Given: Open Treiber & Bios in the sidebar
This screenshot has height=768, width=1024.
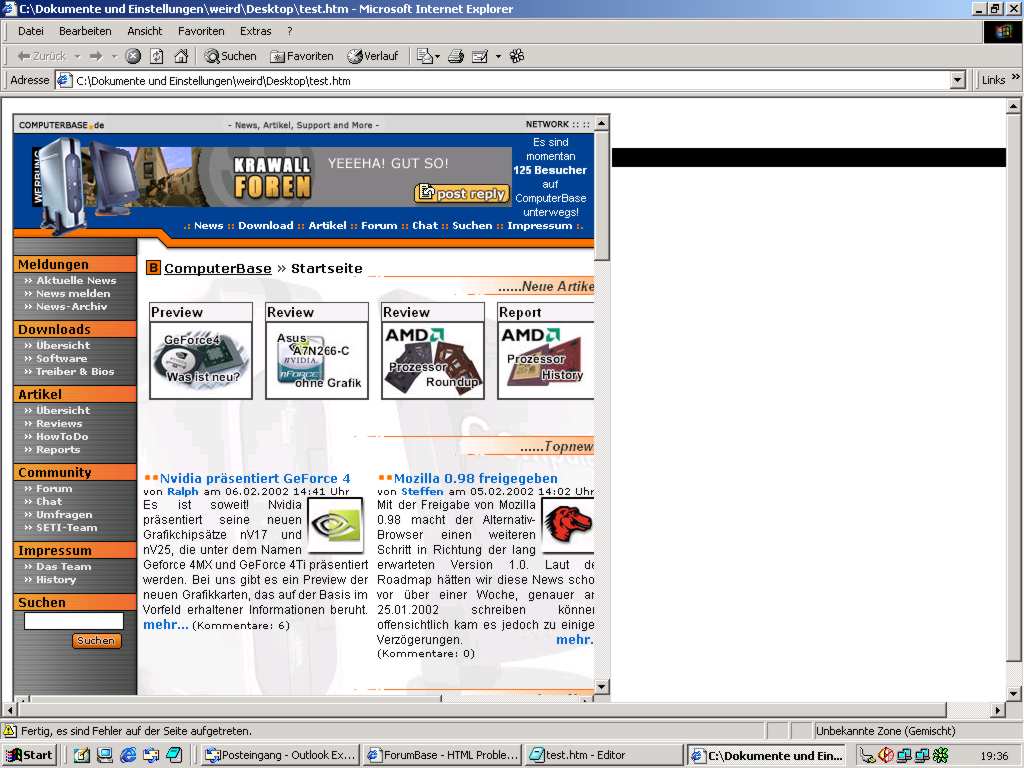Looking at the screenshot, I should click(74, 372).
